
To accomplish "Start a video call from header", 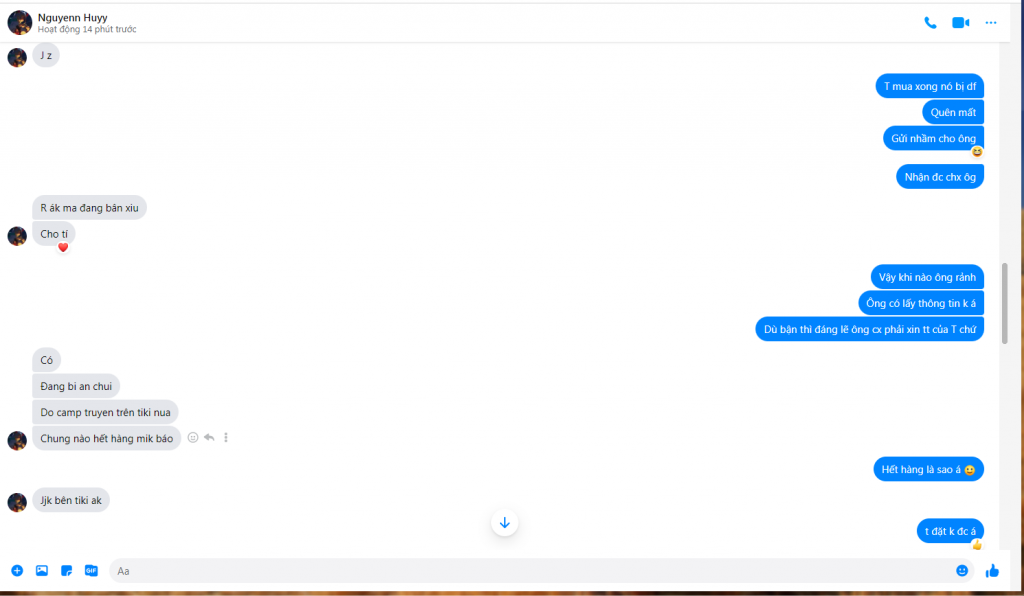I will [961, 23].
